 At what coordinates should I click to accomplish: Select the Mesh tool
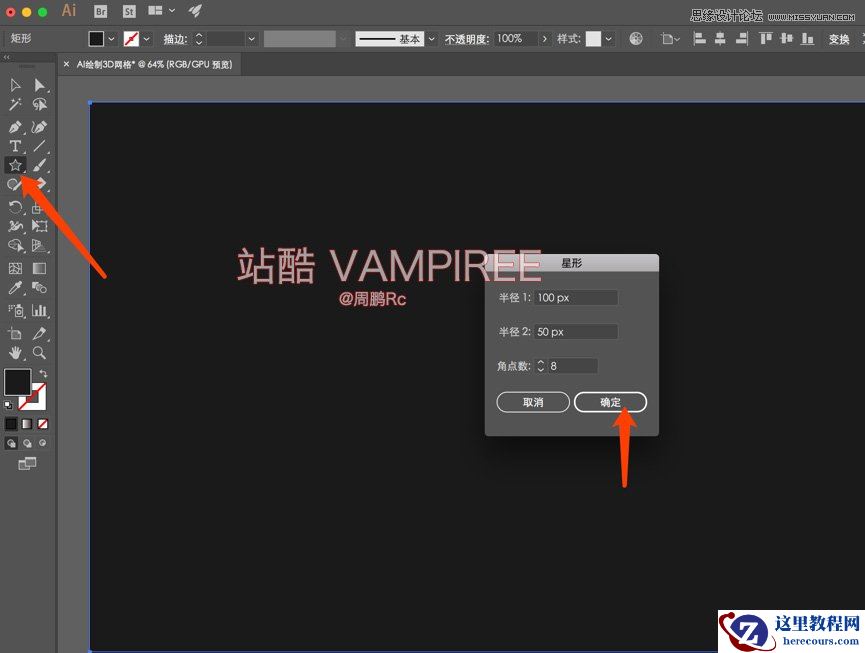15,269
